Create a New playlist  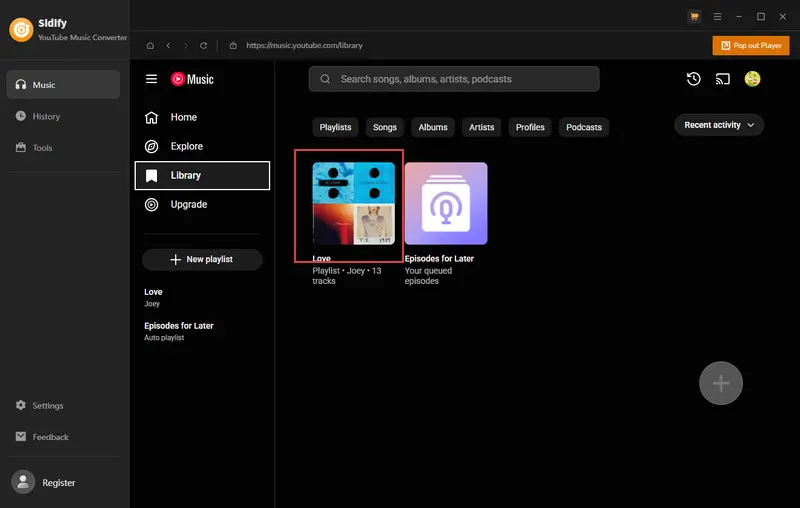pyautogui.click(x=202, y=260)
